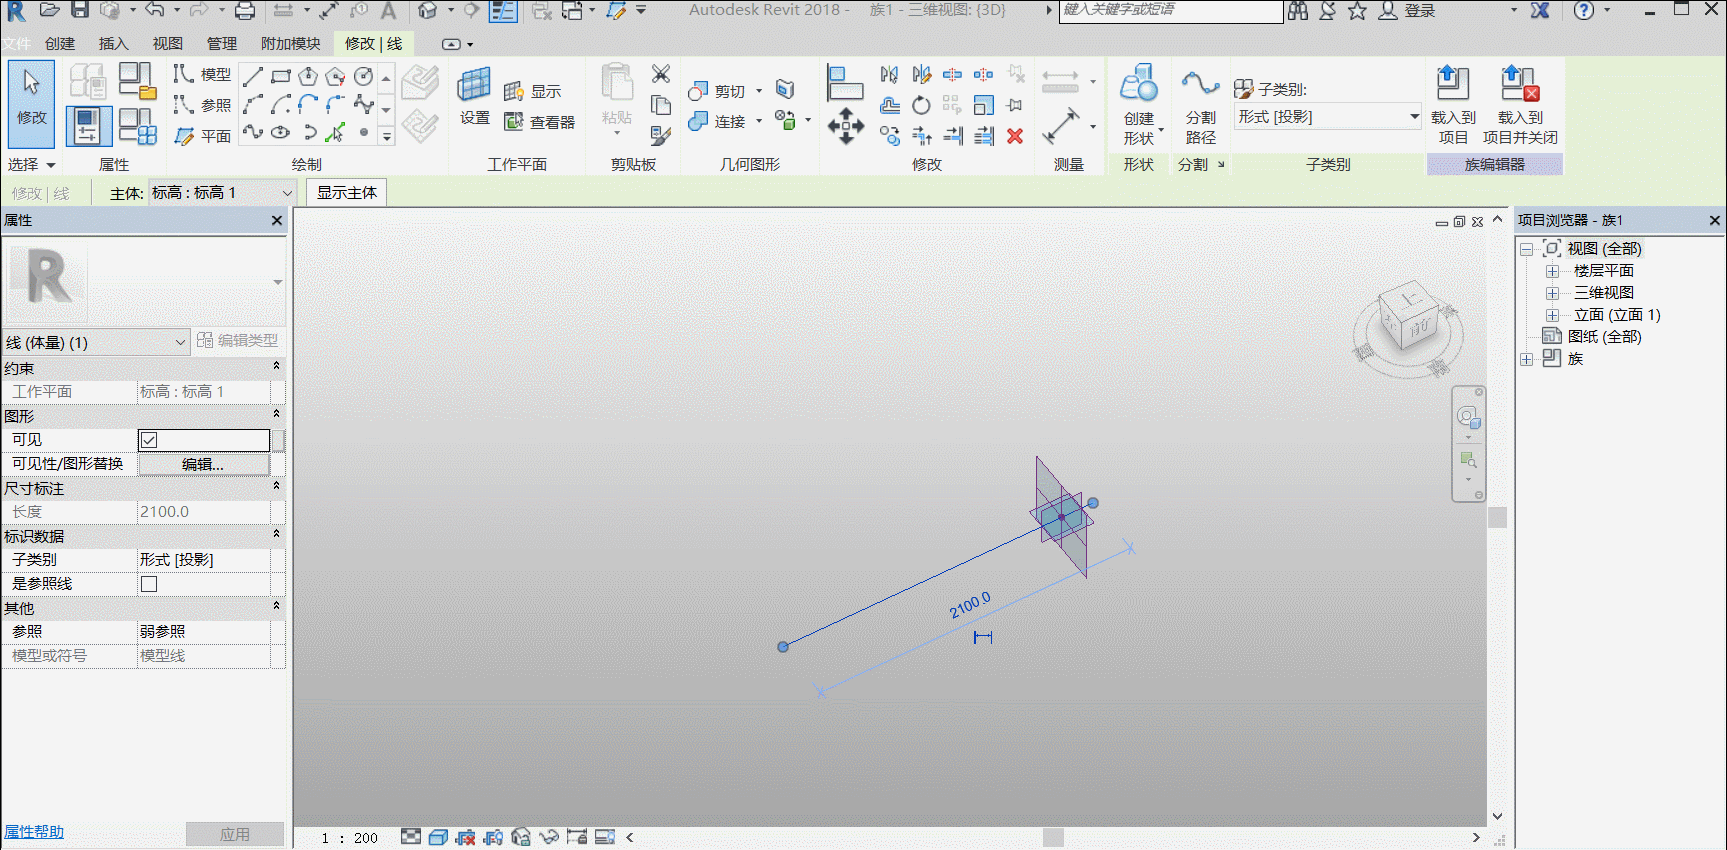
Task: Expand the 族 tree node
Action: (1527, 359)
